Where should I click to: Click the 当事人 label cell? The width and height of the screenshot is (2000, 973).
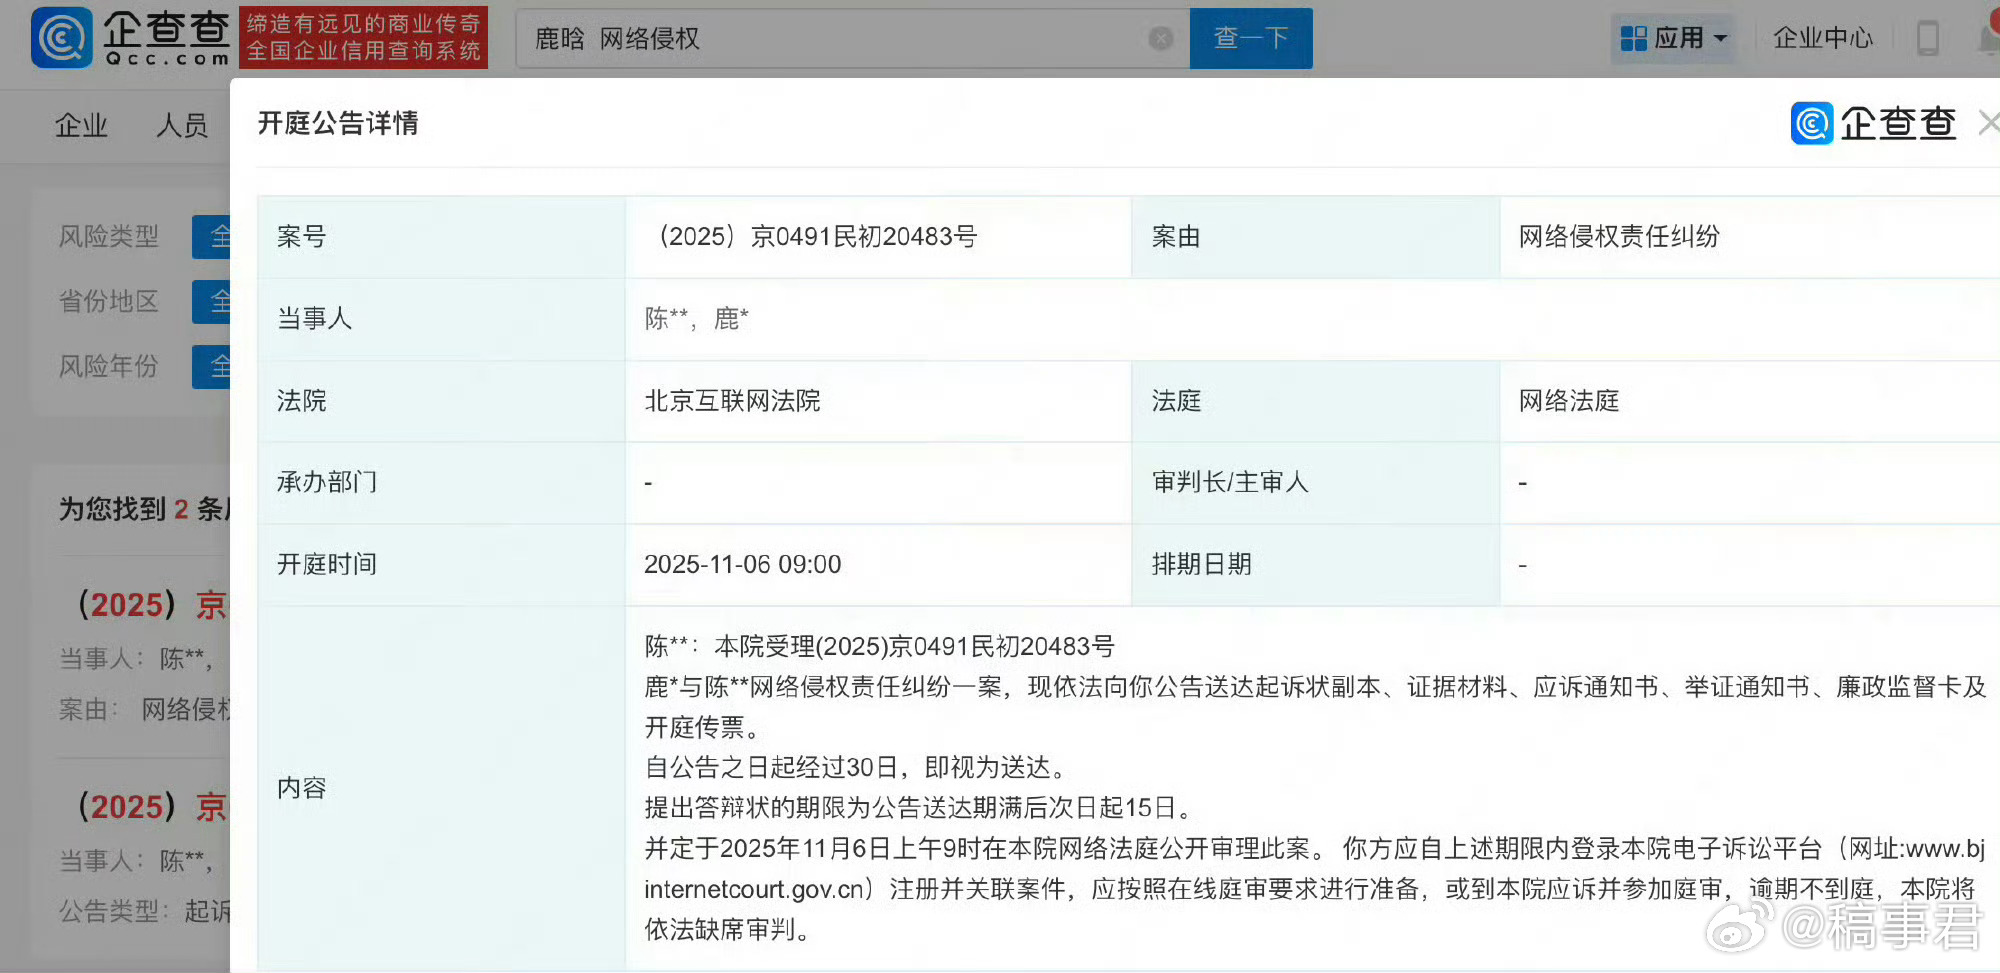[442, 319]
